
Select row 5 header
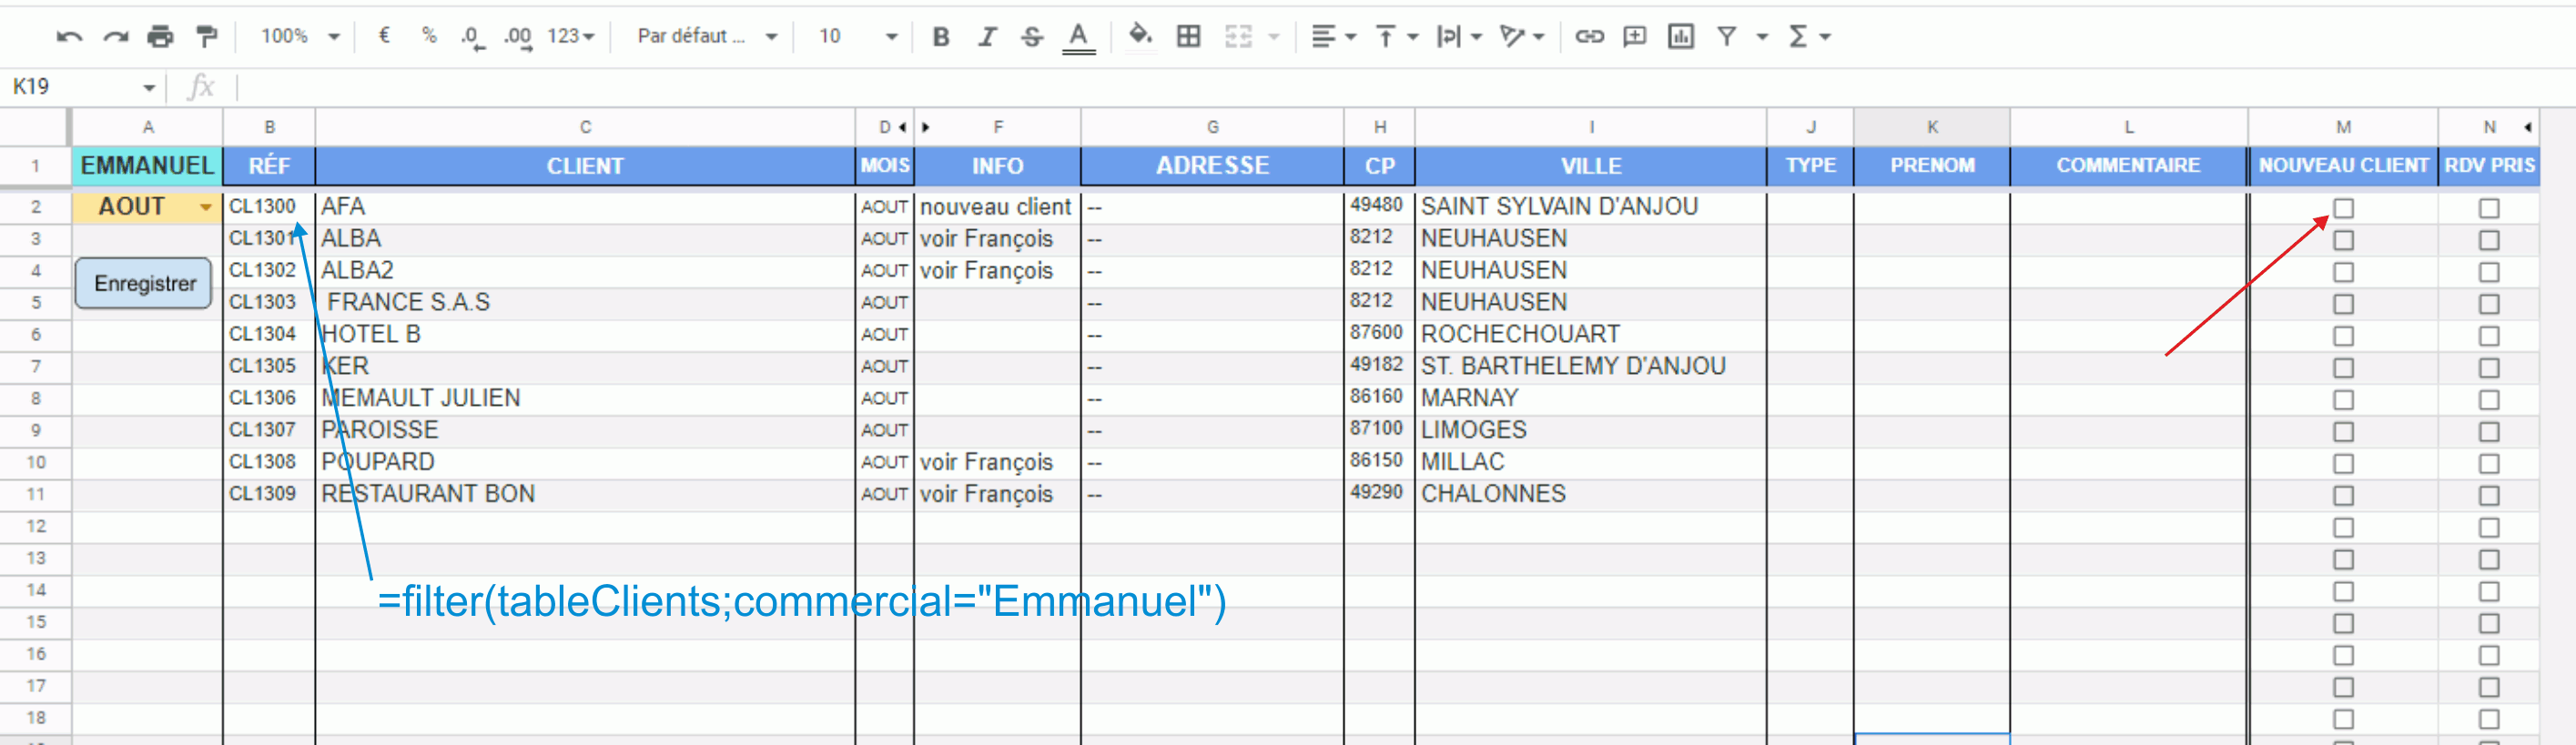(x=35, y=303)
